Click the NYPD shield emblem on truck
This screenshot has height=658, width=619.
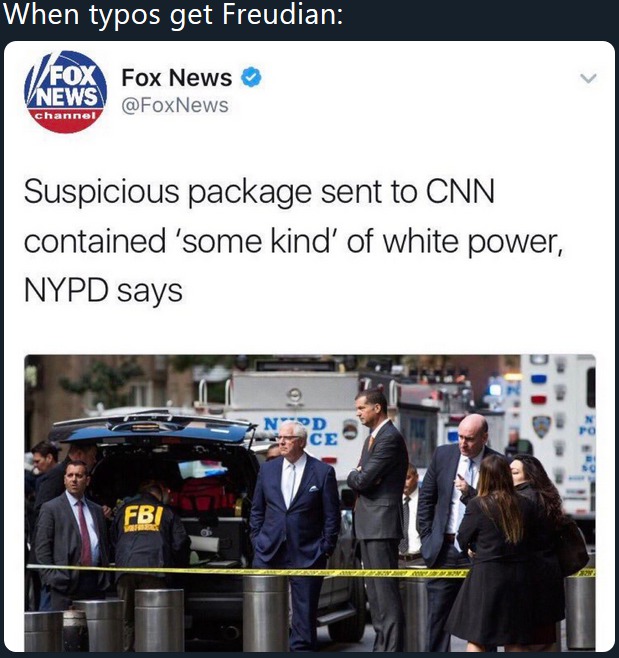(x=541, y=426)
